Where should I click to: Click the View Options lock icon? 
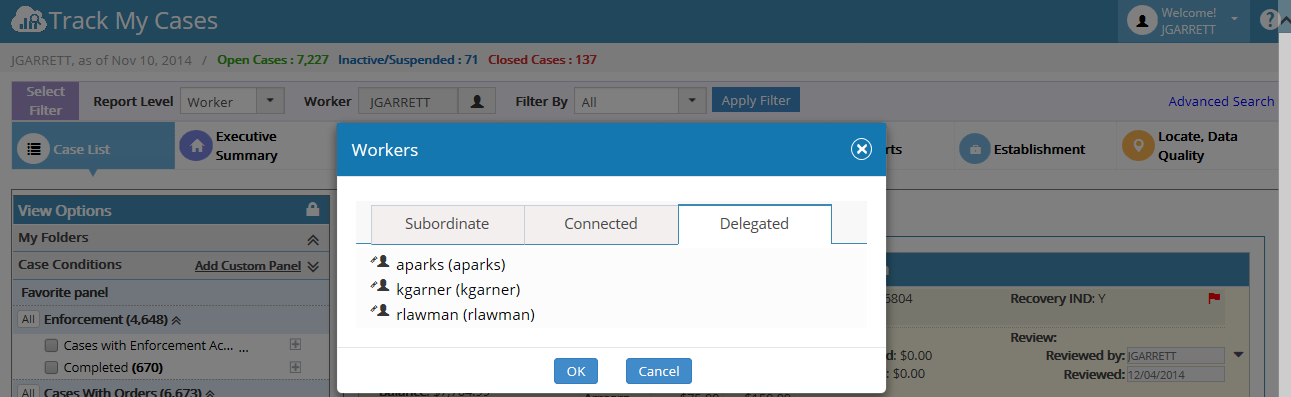(312, 210)
